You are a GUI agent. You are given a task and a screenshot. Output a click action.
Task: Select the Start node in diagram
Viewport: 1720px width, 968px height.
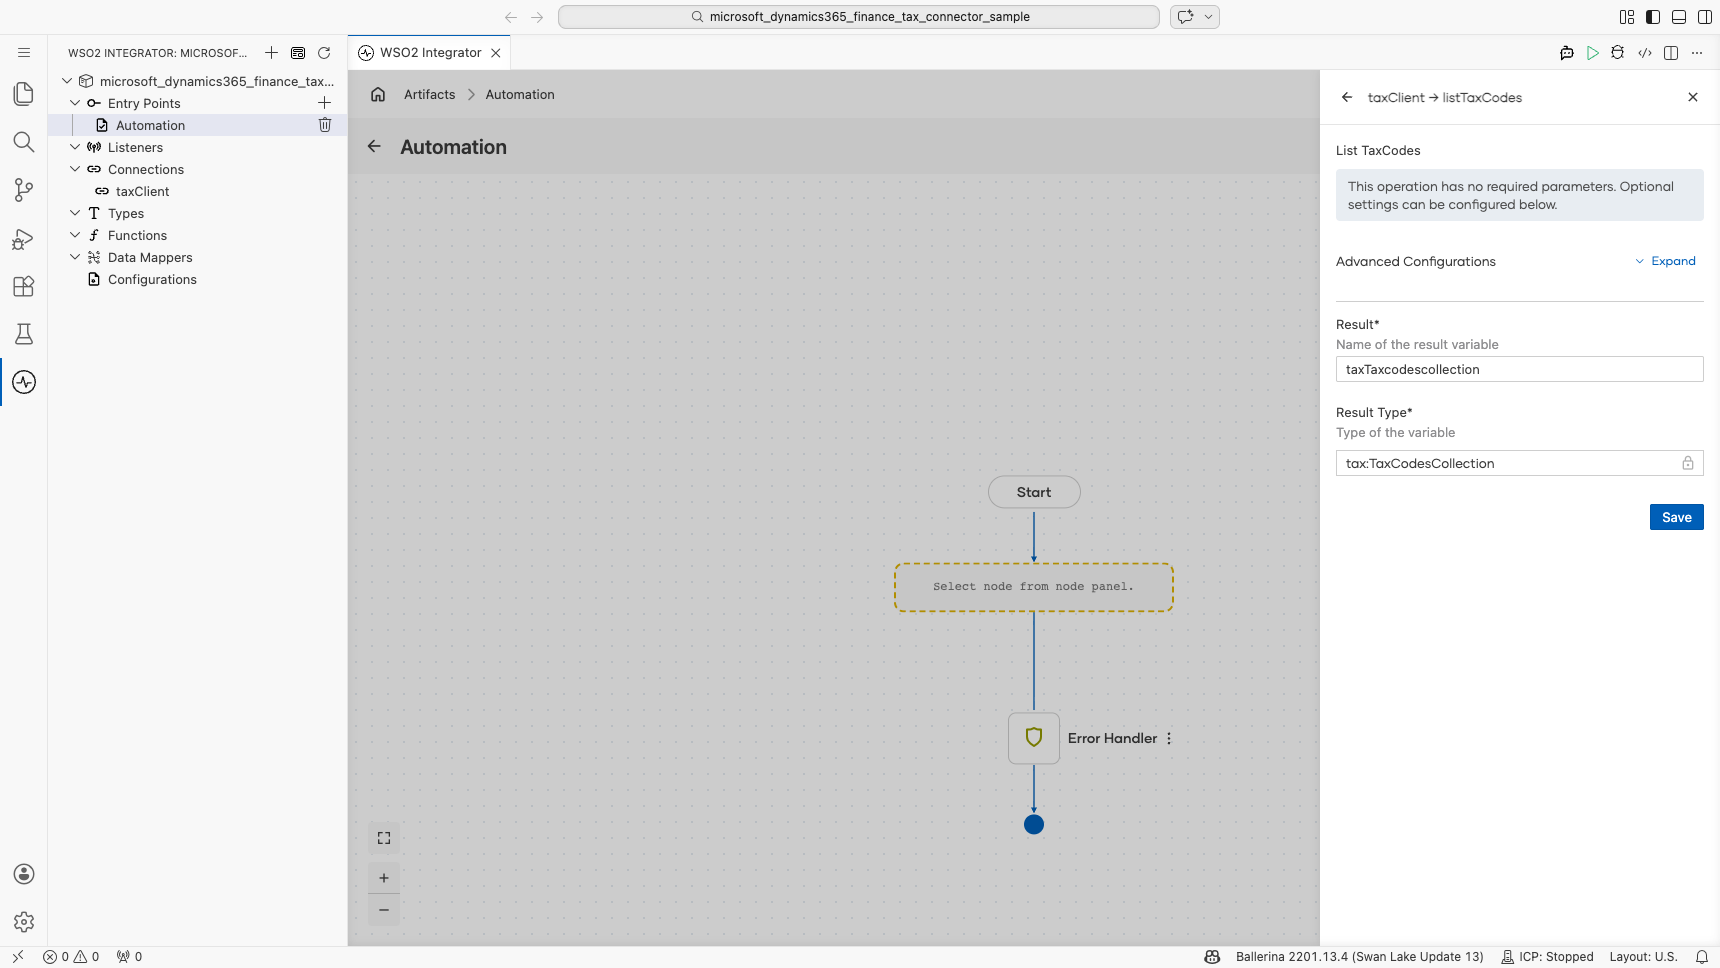(1034, 492)
